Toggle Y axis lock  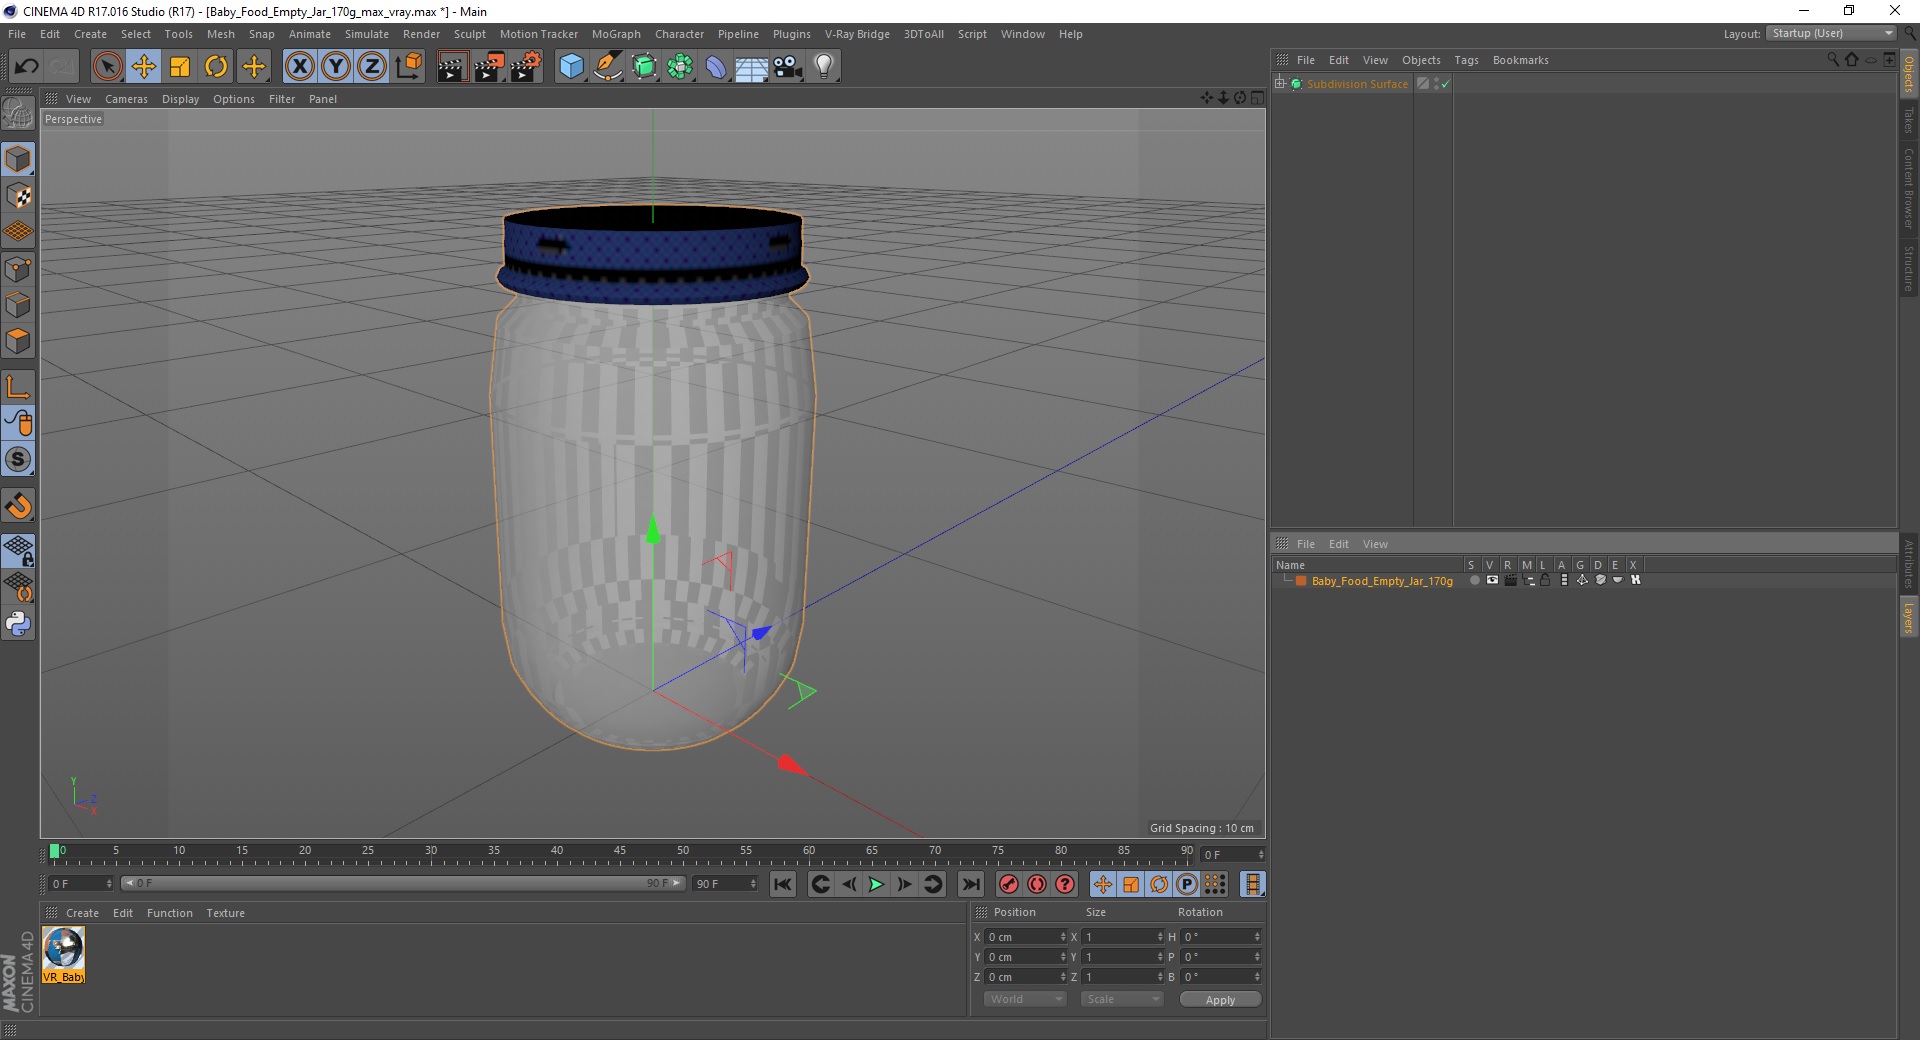pos(336,67)
